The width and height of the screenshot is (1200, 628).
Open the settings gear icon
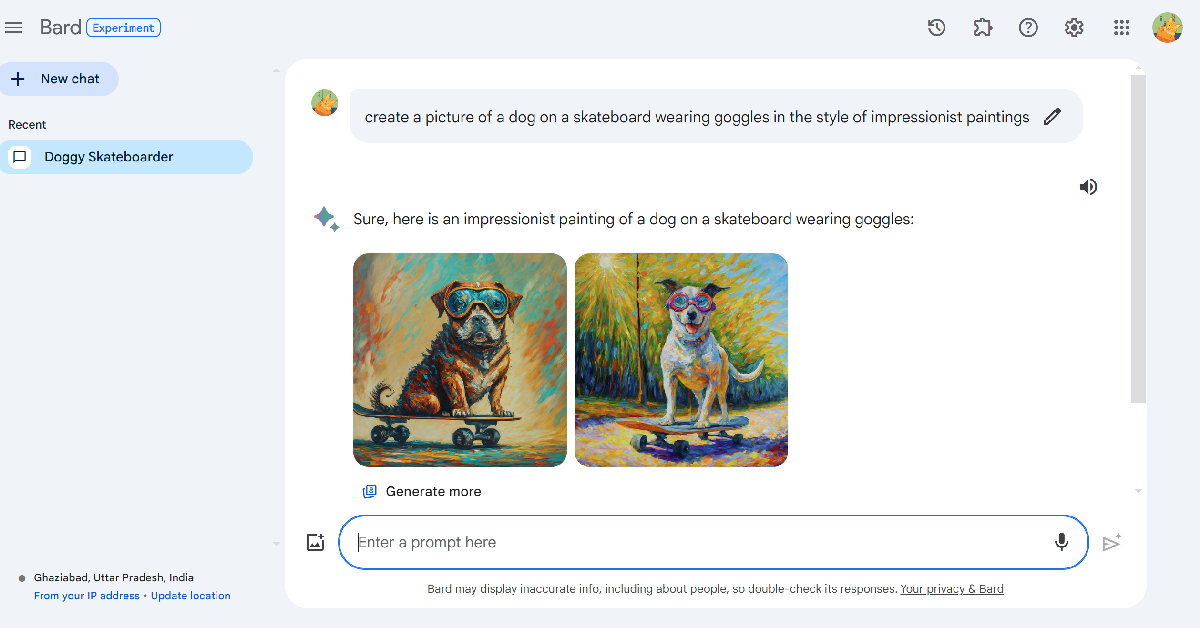click(1074, 28)
